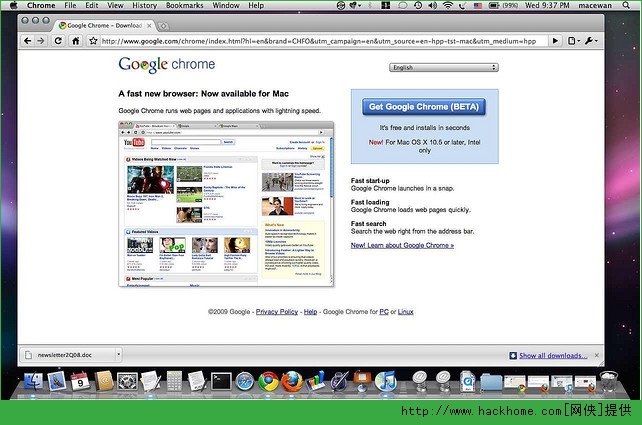This screenshot has width=642, height=425.
Task: Select the Google Chrome - Download tab
Action: [x=104, y=25]
